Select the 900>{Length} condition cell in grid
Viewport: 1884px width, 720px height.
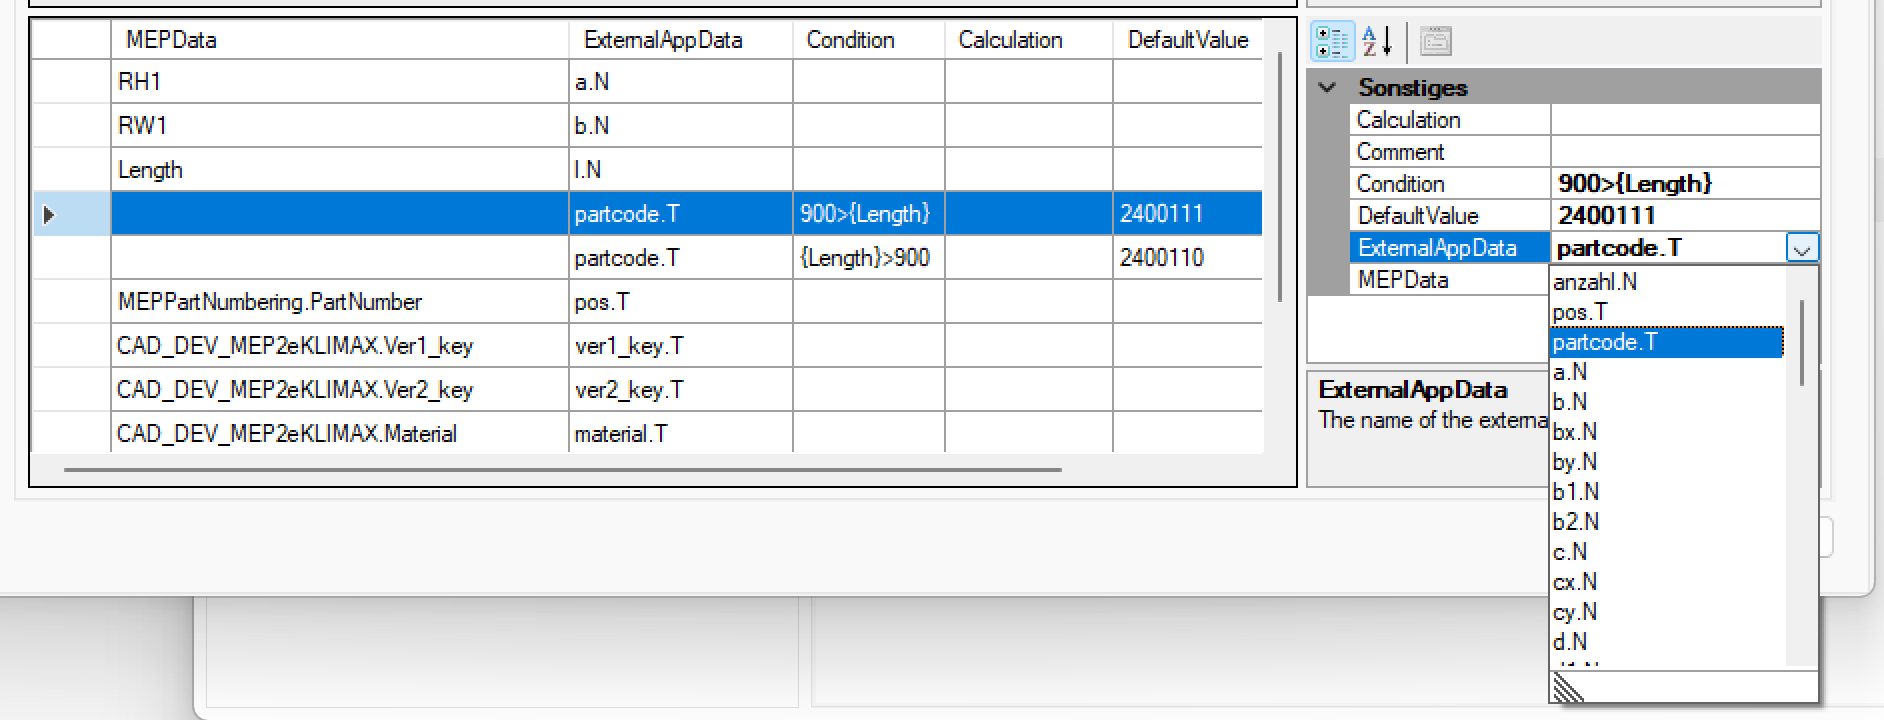point(869,214)
